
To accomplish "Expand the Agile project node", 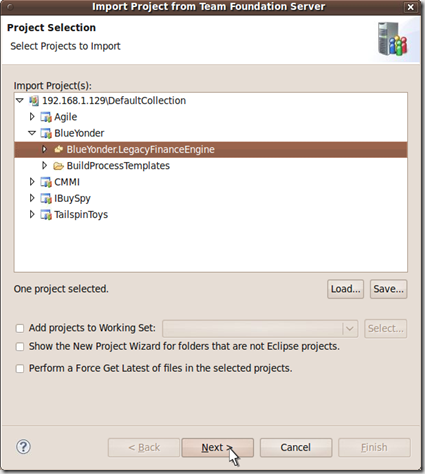I will [x=32, y=117].
